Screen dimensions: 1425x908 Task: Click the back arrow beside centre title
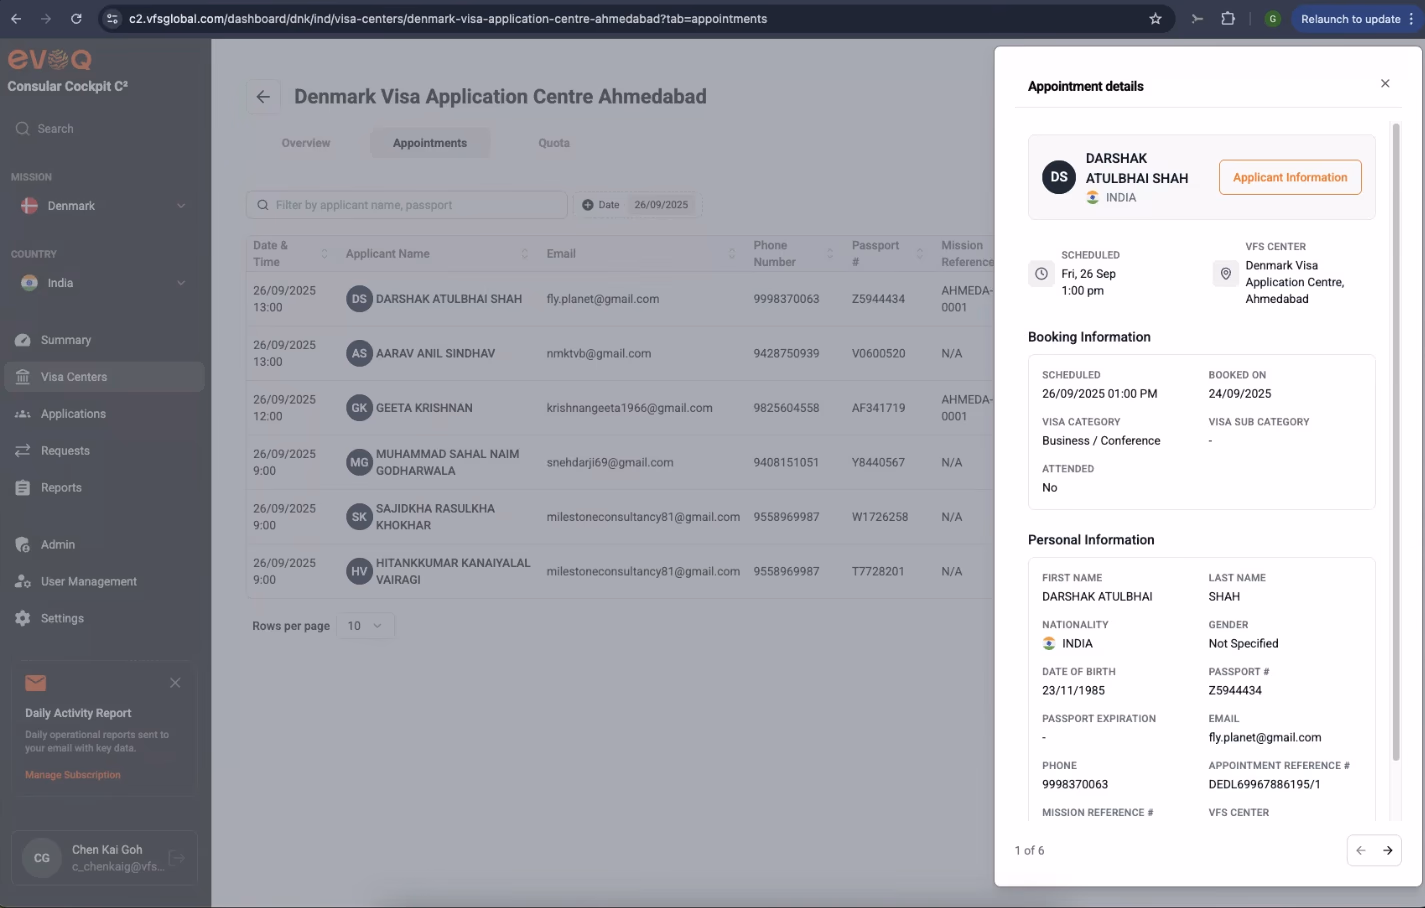263,97
